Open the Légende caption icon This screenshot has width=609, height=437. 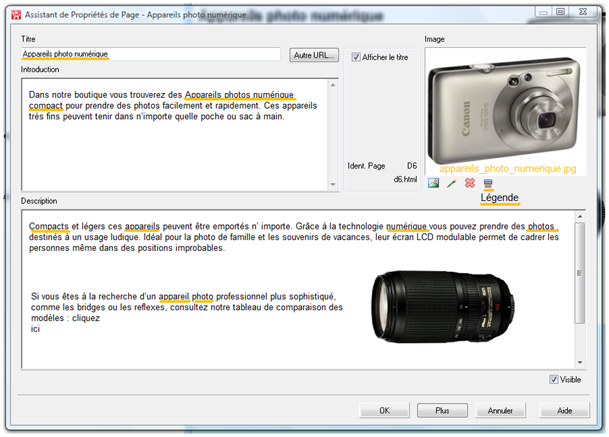click(488, 183)
